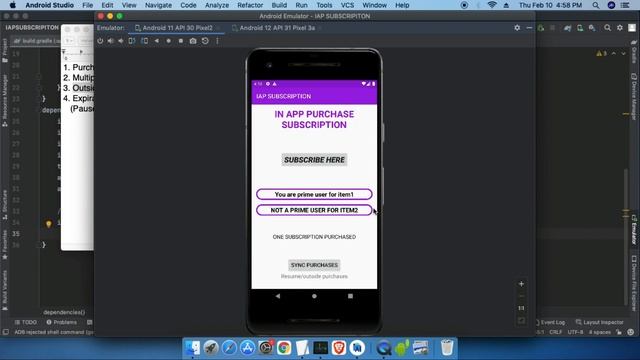The height and width of the screenshot is (360, 640).
Task: Click the yellow lightbulb intention icon
Action: coord(49,224)
